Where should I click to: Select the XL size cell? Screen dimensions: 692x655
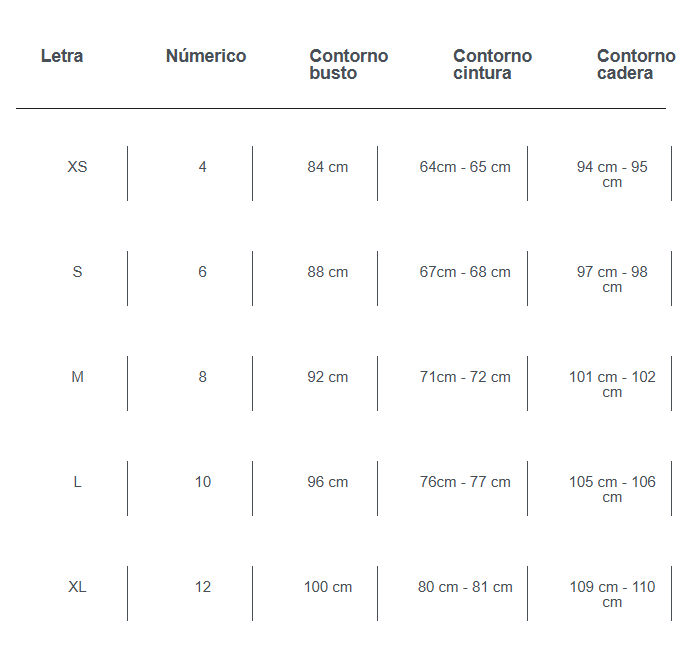[77, 587]
